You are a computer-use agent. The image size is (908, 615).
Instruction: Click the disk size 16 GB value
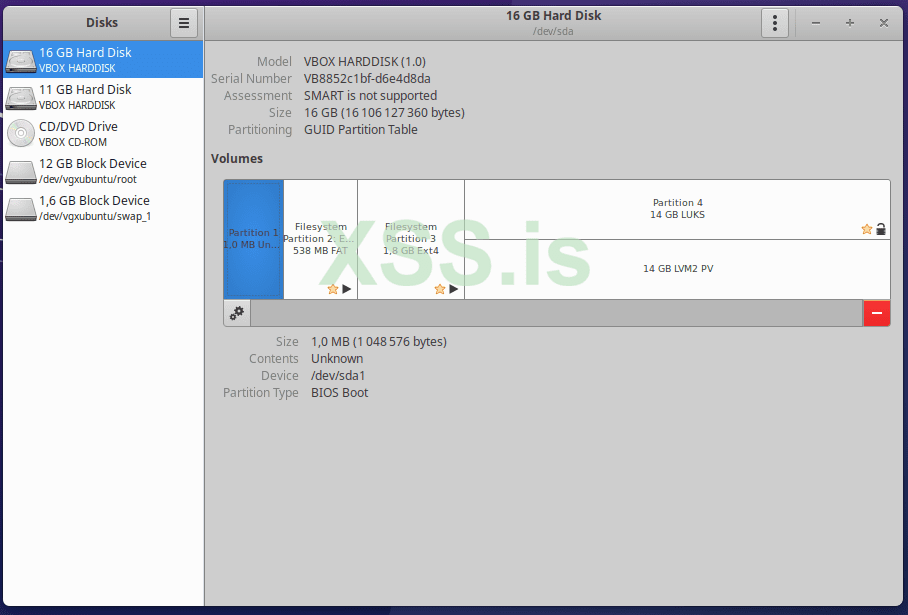point(385,112)
